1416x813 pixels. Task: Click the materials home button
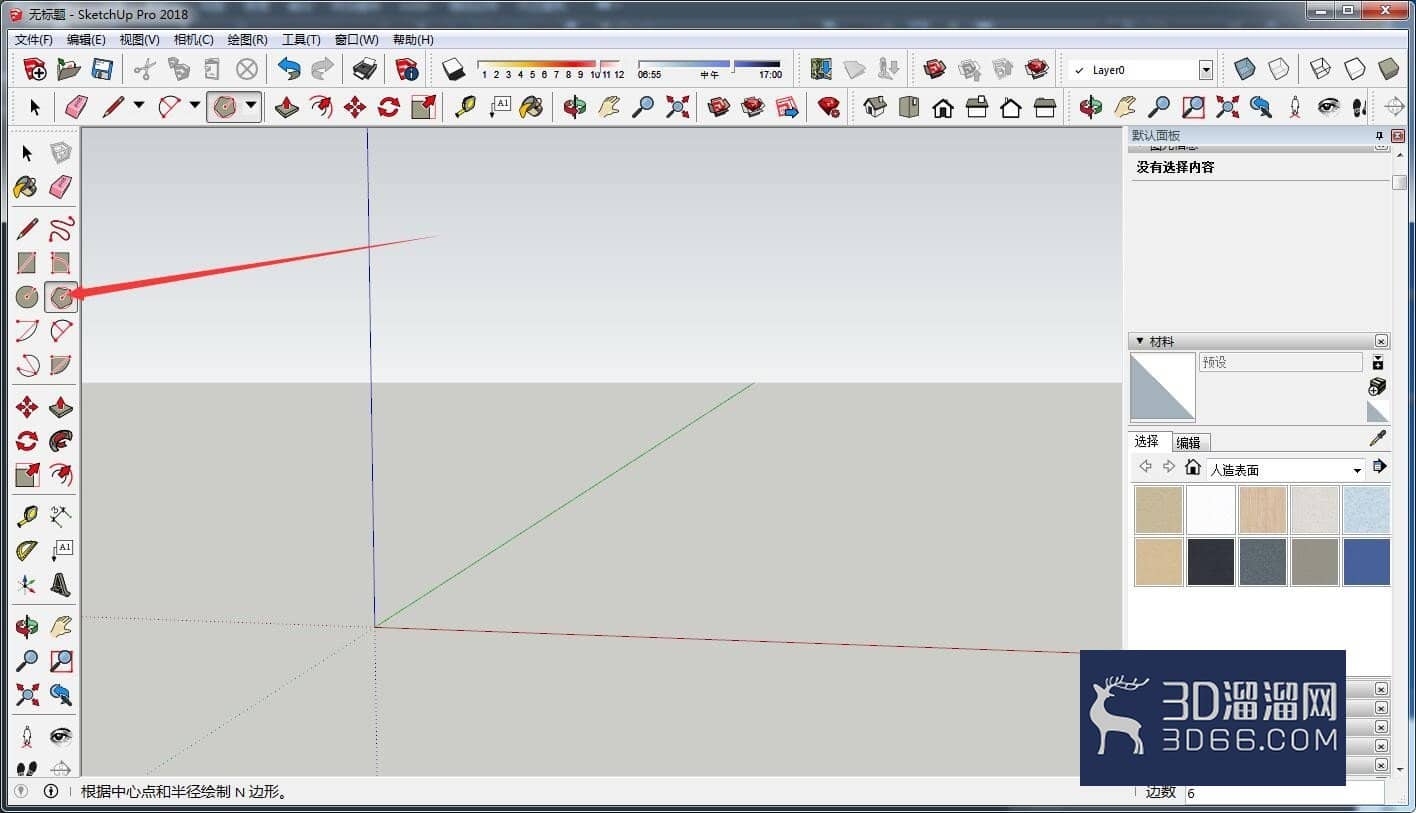point(1192,467)
